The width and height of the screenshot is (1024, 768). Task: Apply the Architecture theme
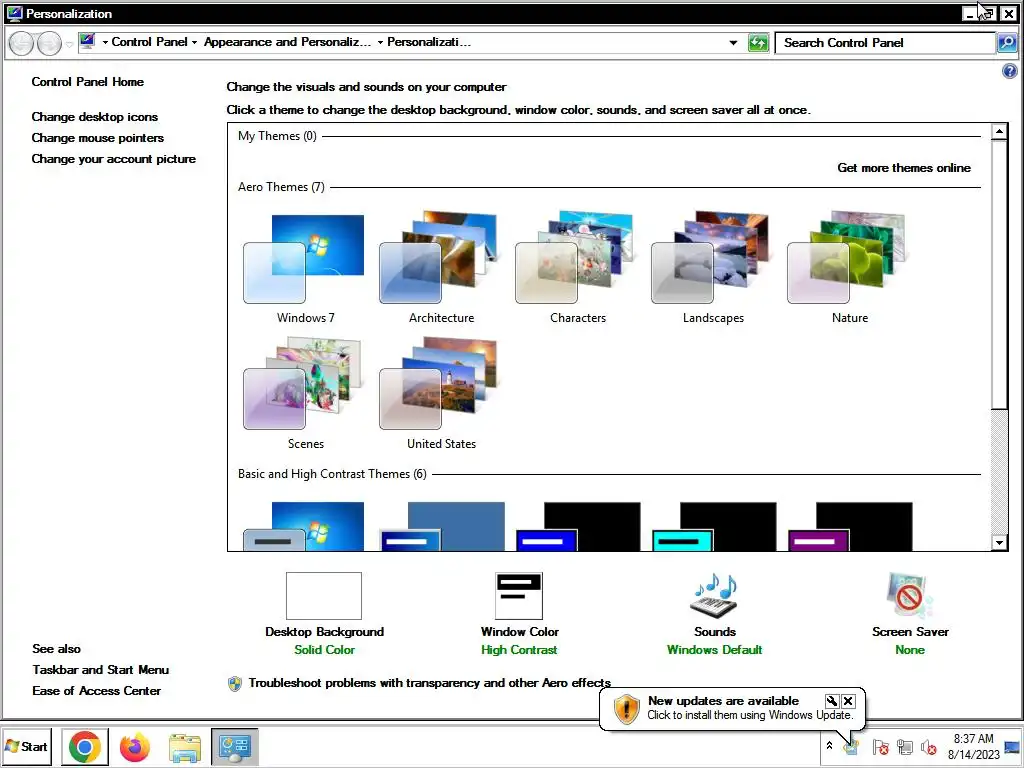[441, 268]
